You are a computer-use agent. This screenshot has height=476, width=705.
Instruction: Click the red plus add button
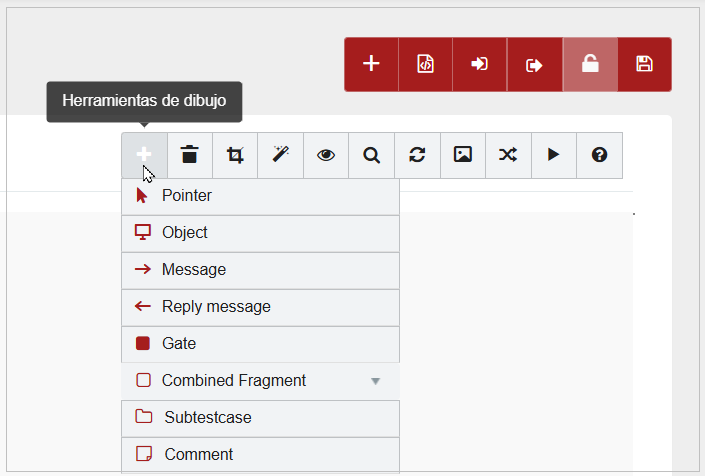[x=371, y=65]
